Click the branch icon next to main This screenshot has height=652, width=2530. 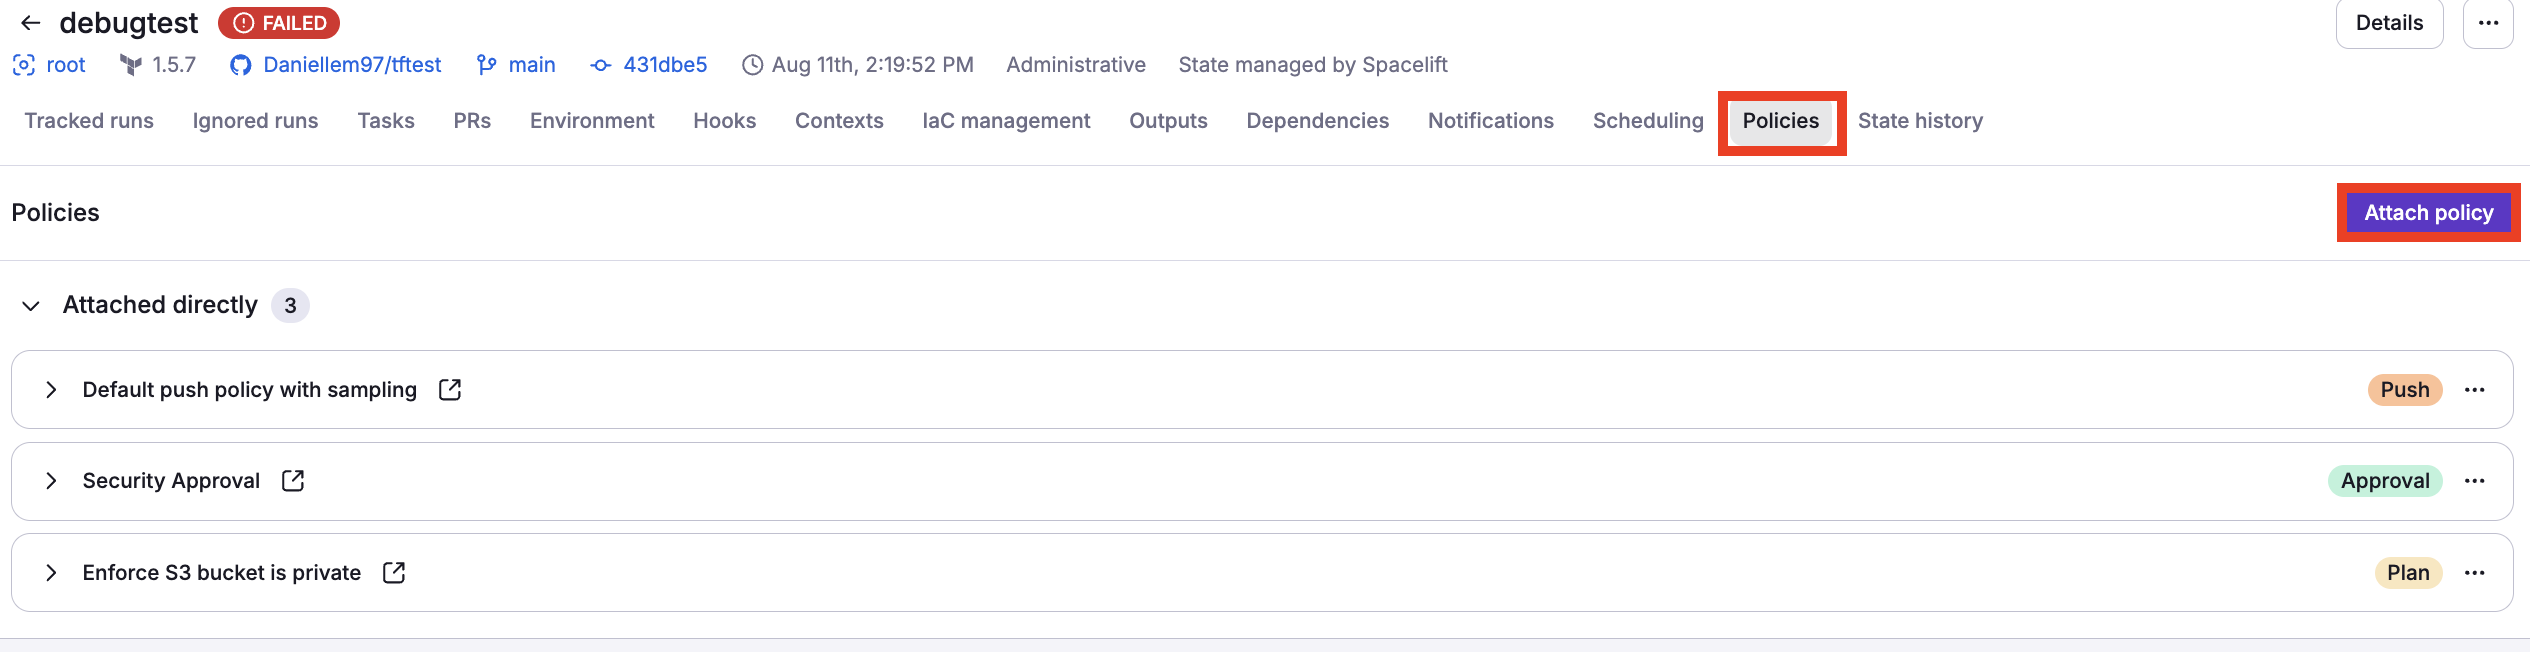pyautogui.click(x=487, y=64)
